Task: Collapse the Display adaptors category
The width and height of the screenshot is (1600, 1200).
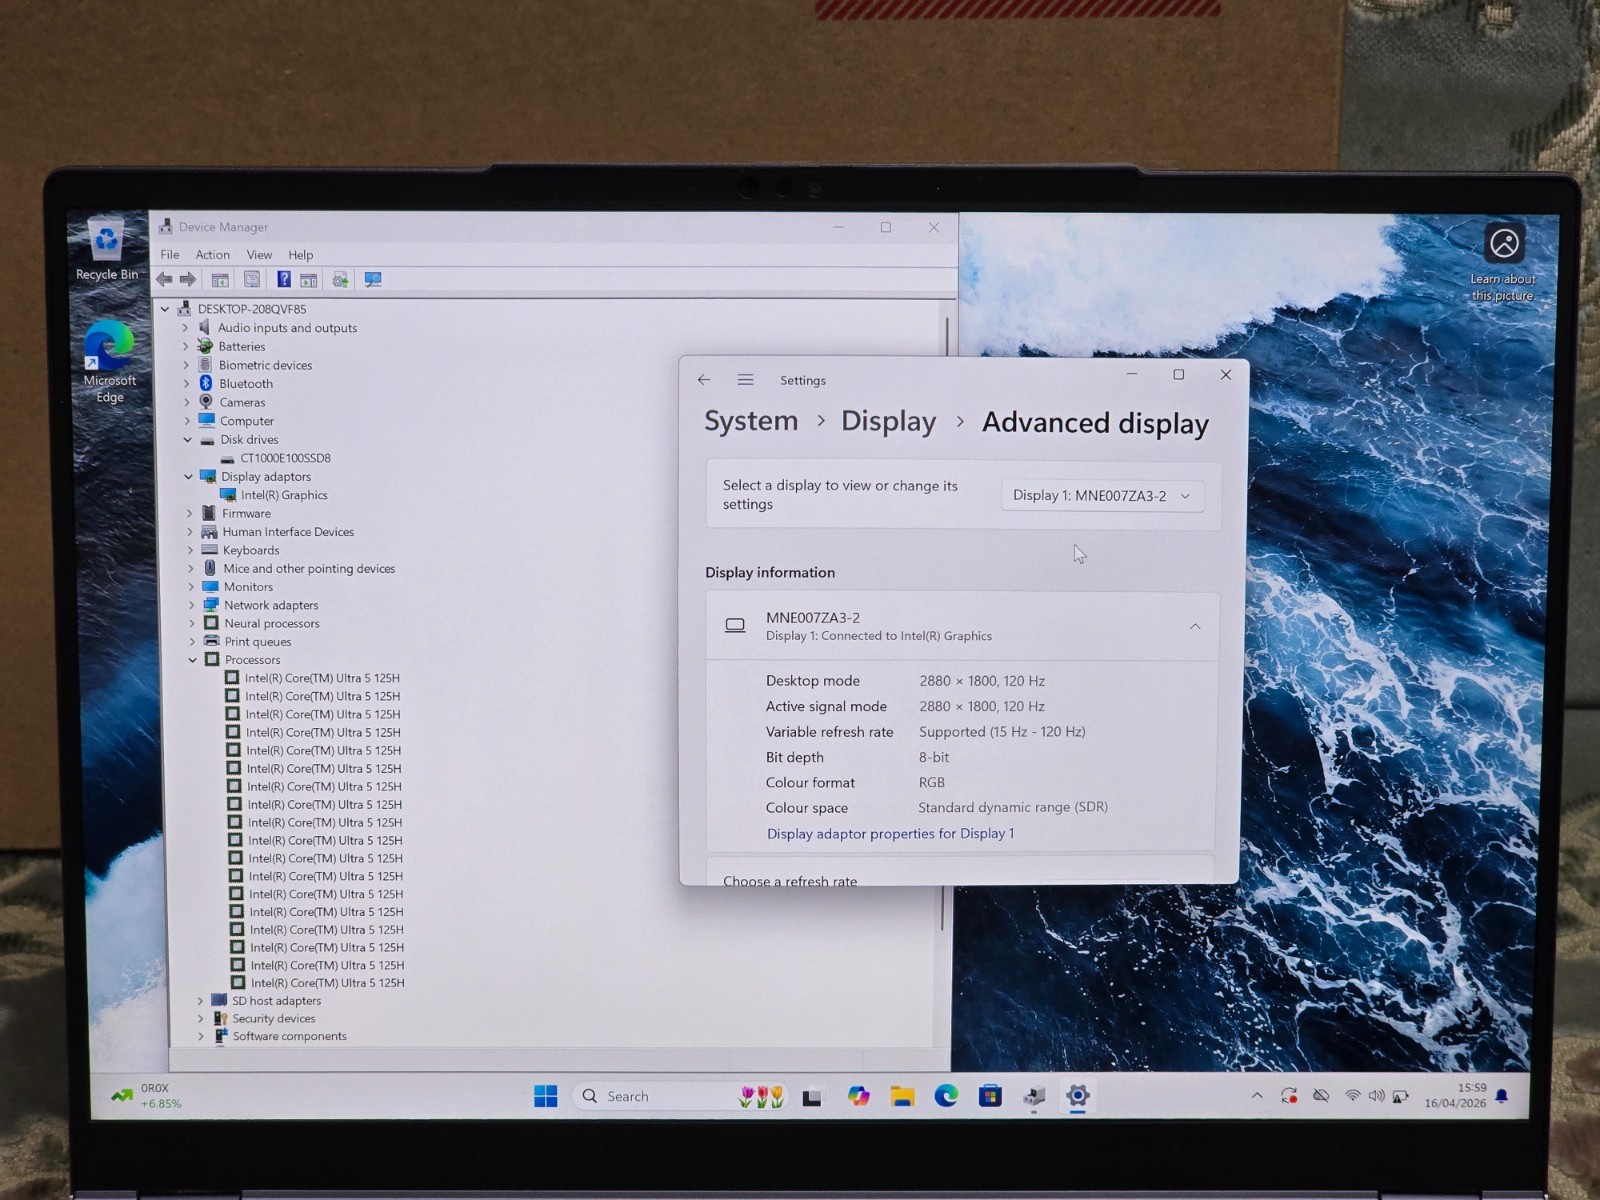Action: click(x=188, y=477)
